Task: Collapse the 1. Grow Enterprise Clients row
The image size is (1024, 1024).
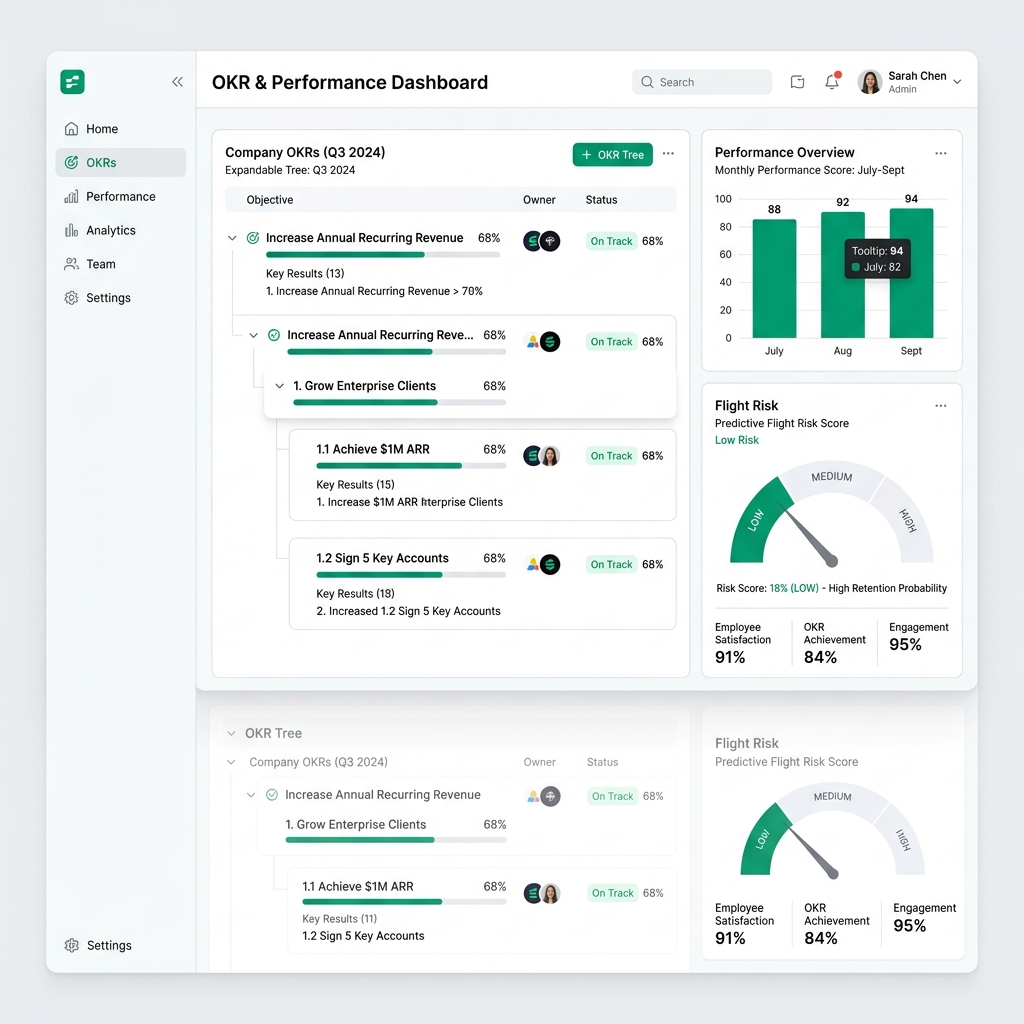Action: pyautogui.click(x=280, y=386)
